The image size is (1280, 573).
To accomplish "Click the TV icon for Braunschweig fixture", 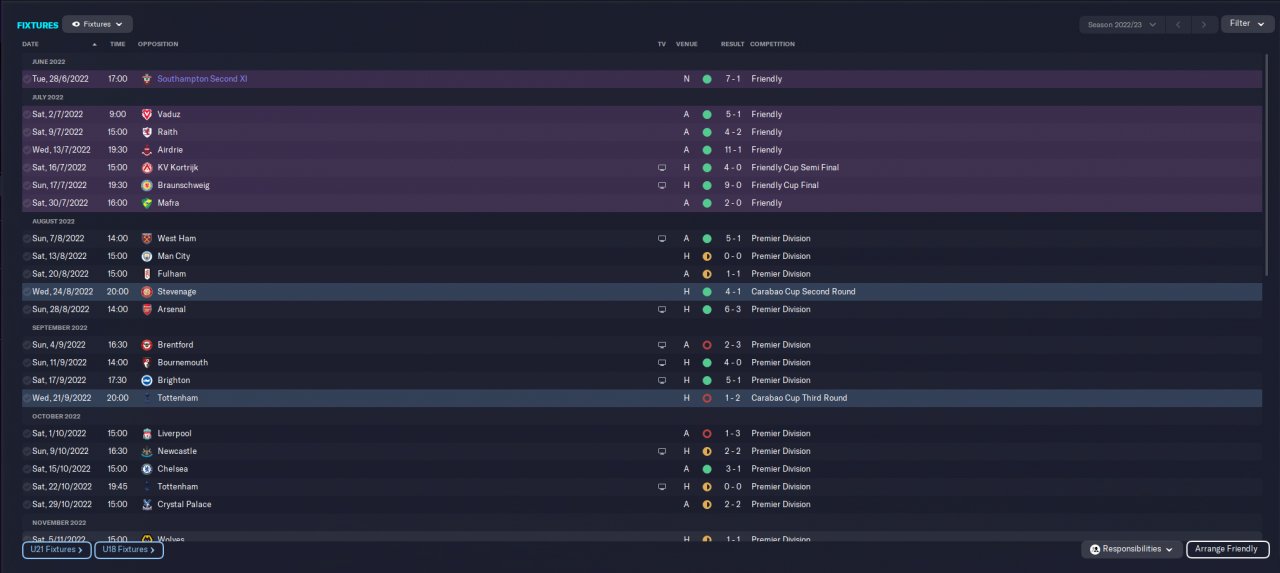I will (x=661, y=186).
